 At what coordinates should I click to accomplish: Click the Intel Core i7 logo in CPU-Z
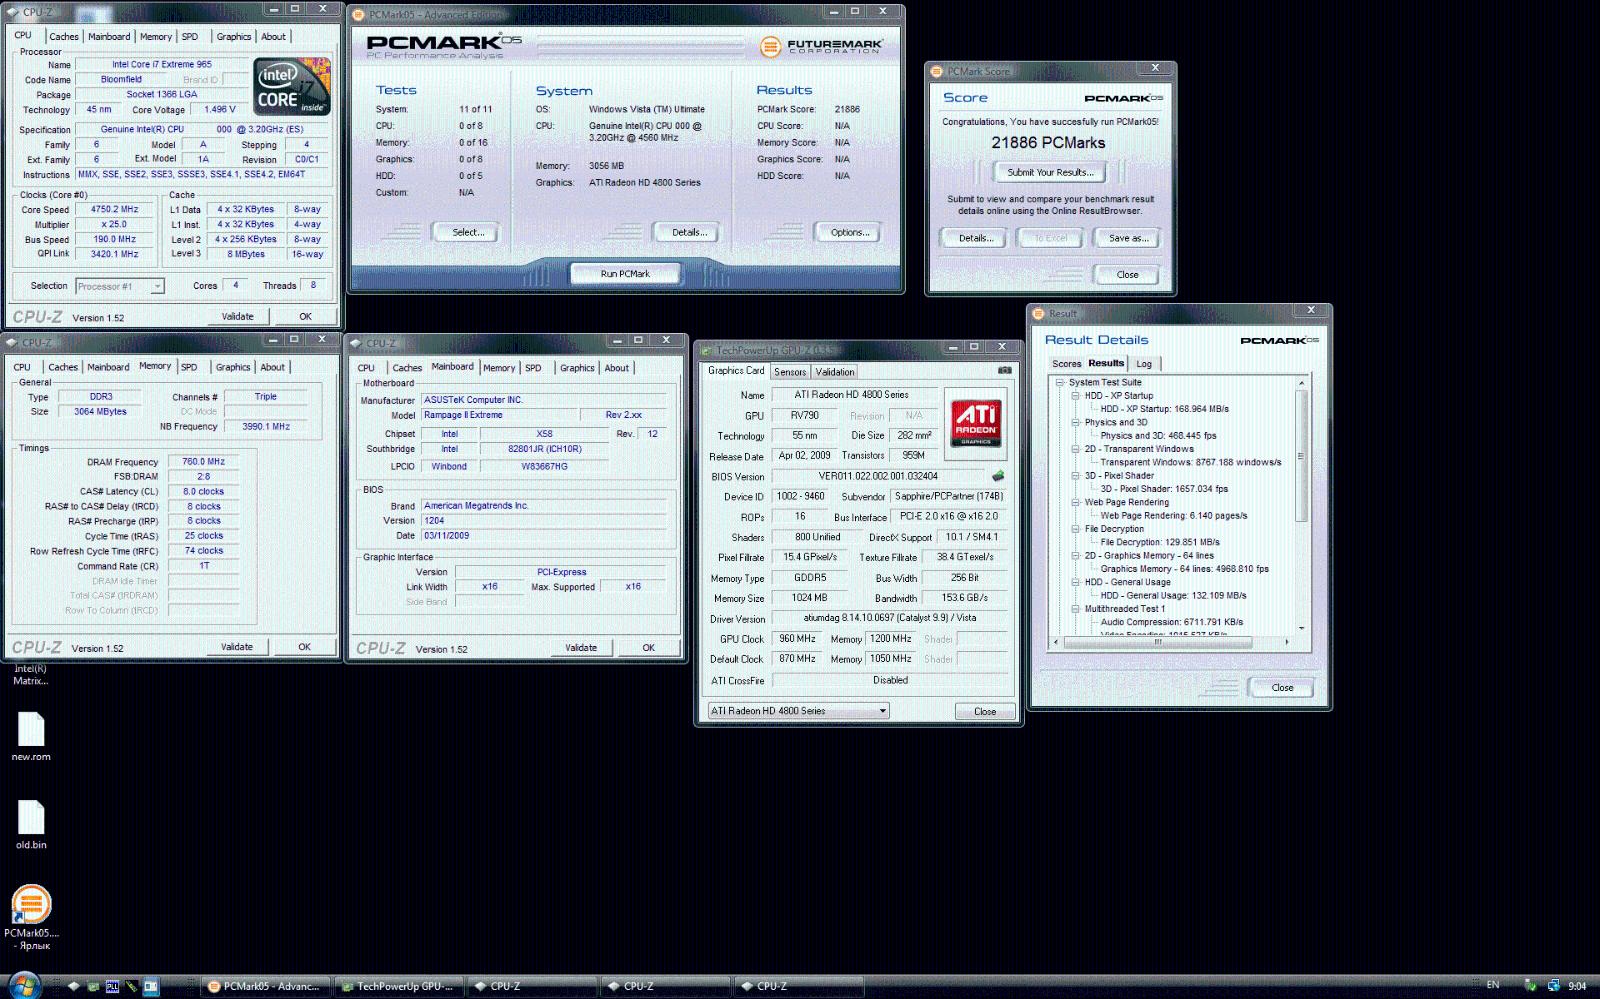click(x=292, y=87)
